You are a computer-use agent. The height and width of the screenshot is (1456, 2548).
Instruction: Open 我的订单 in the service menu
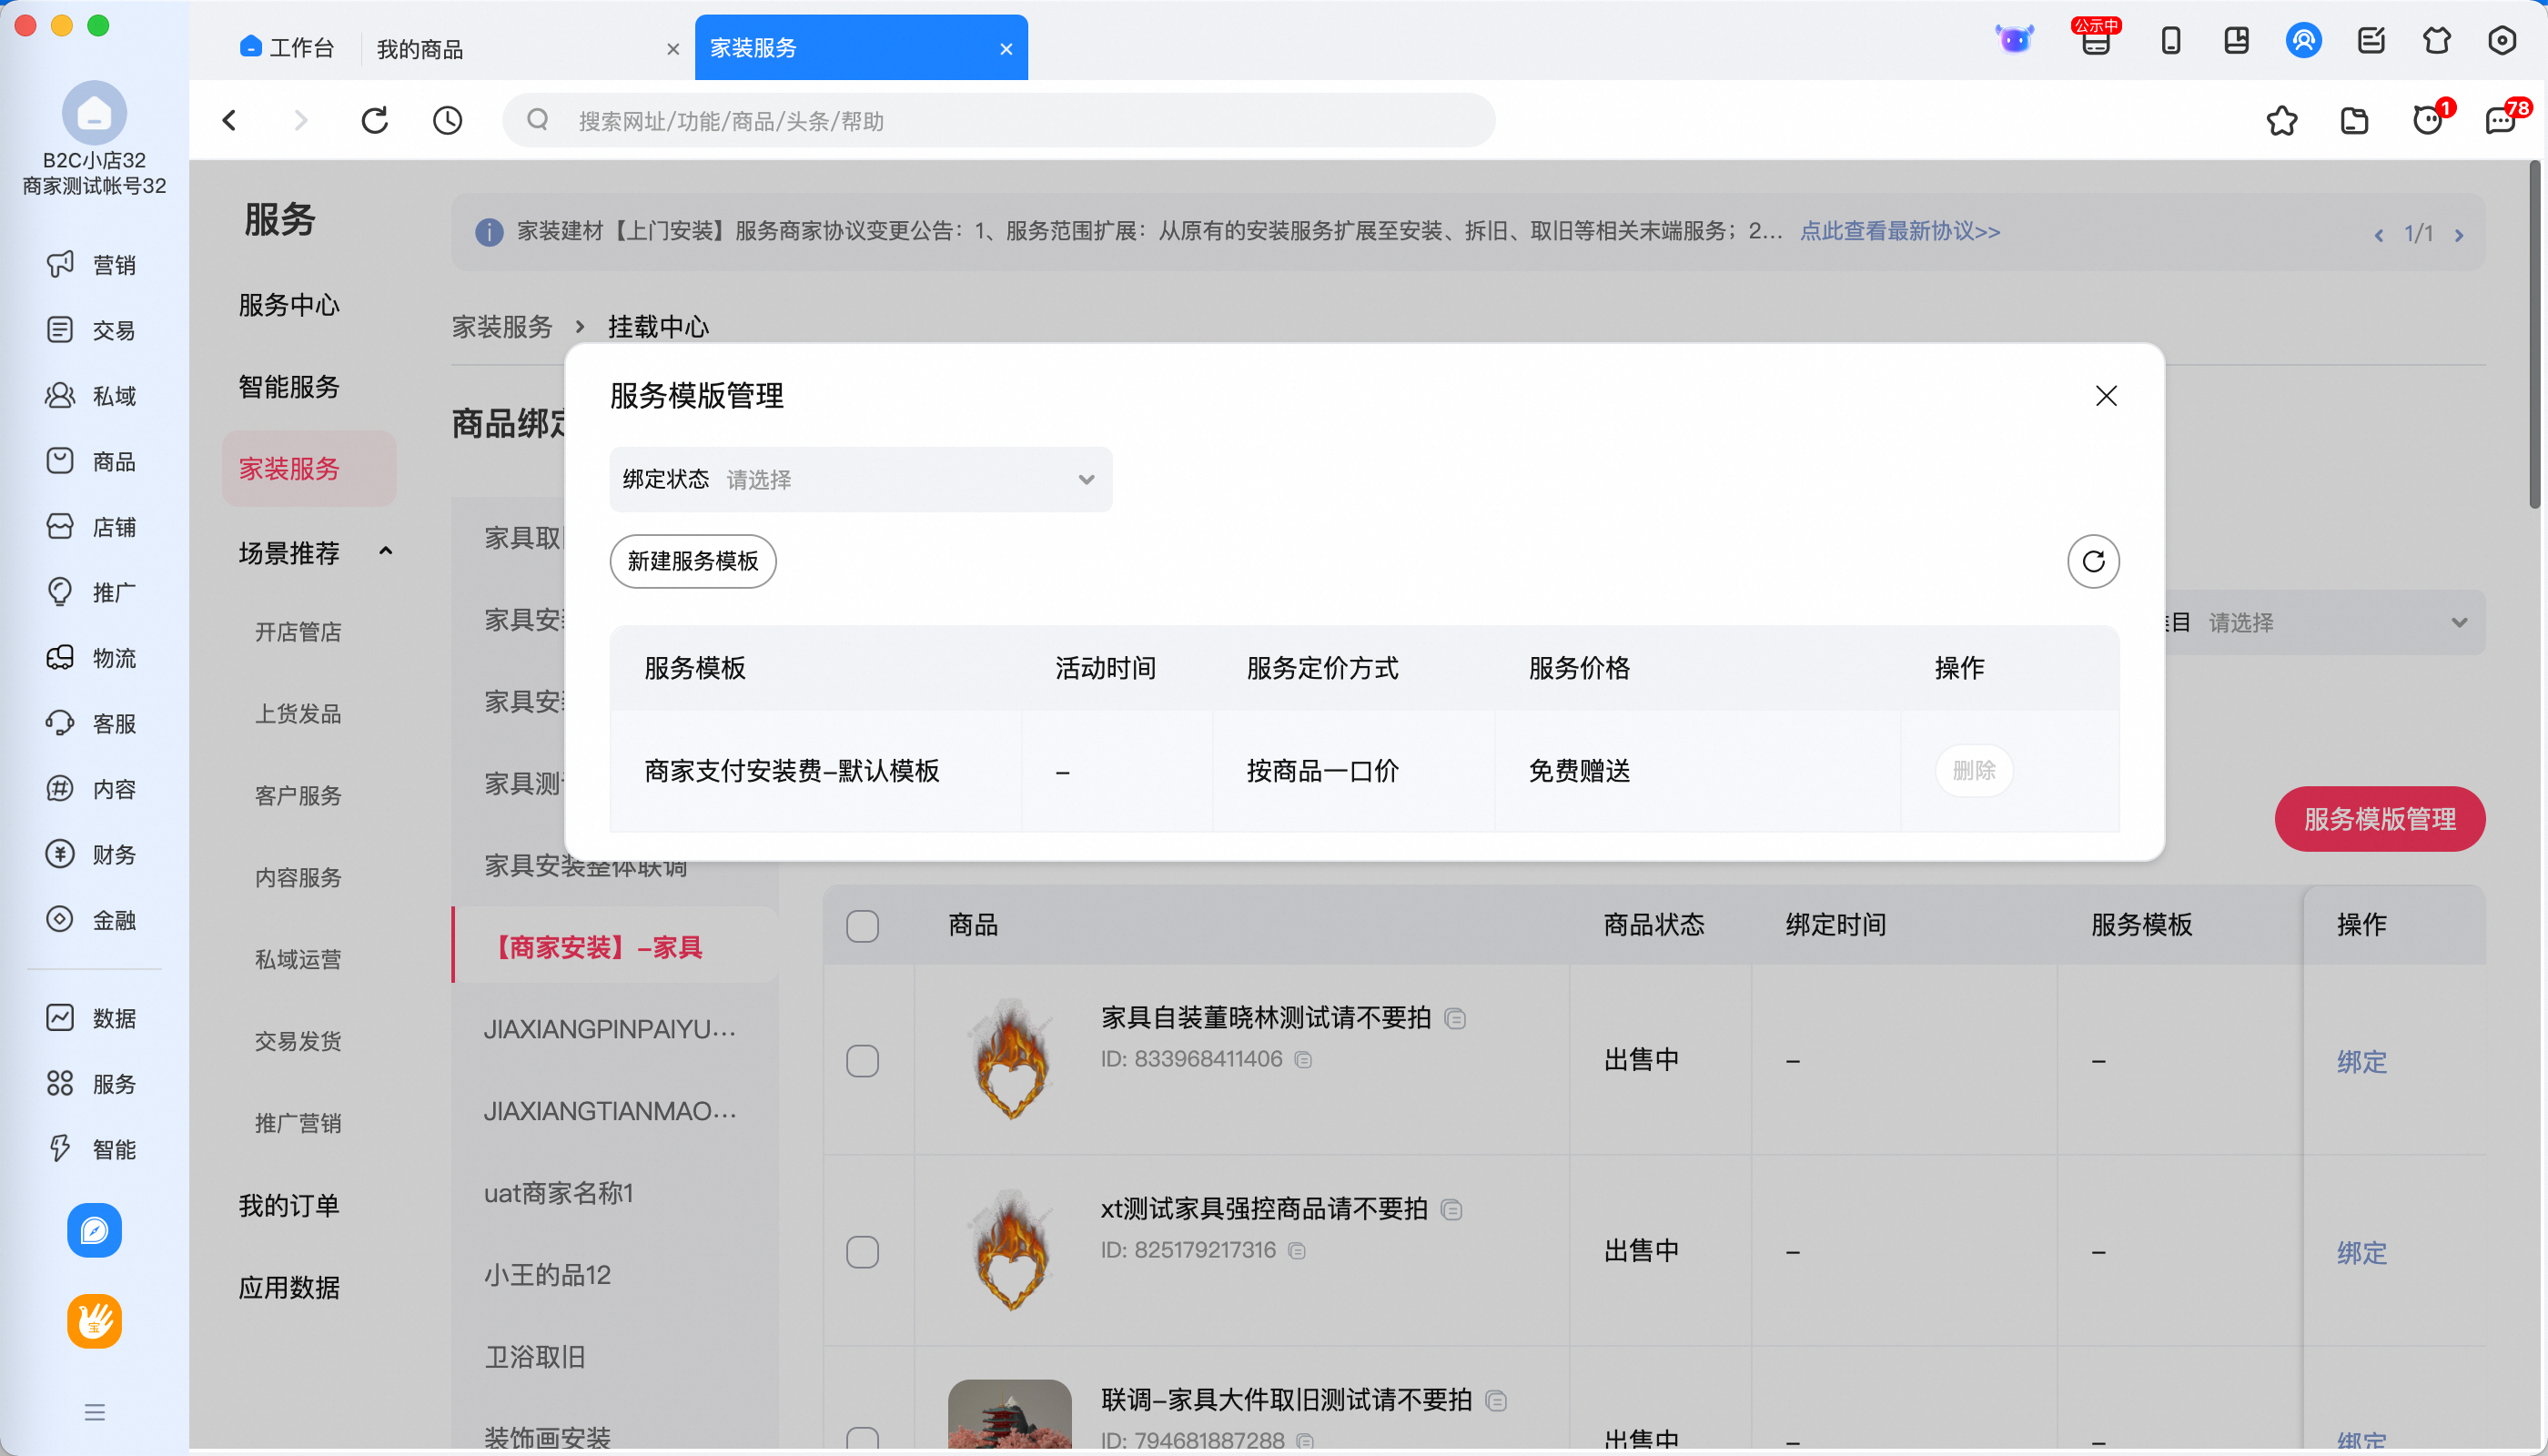[x=289, y=1205]
